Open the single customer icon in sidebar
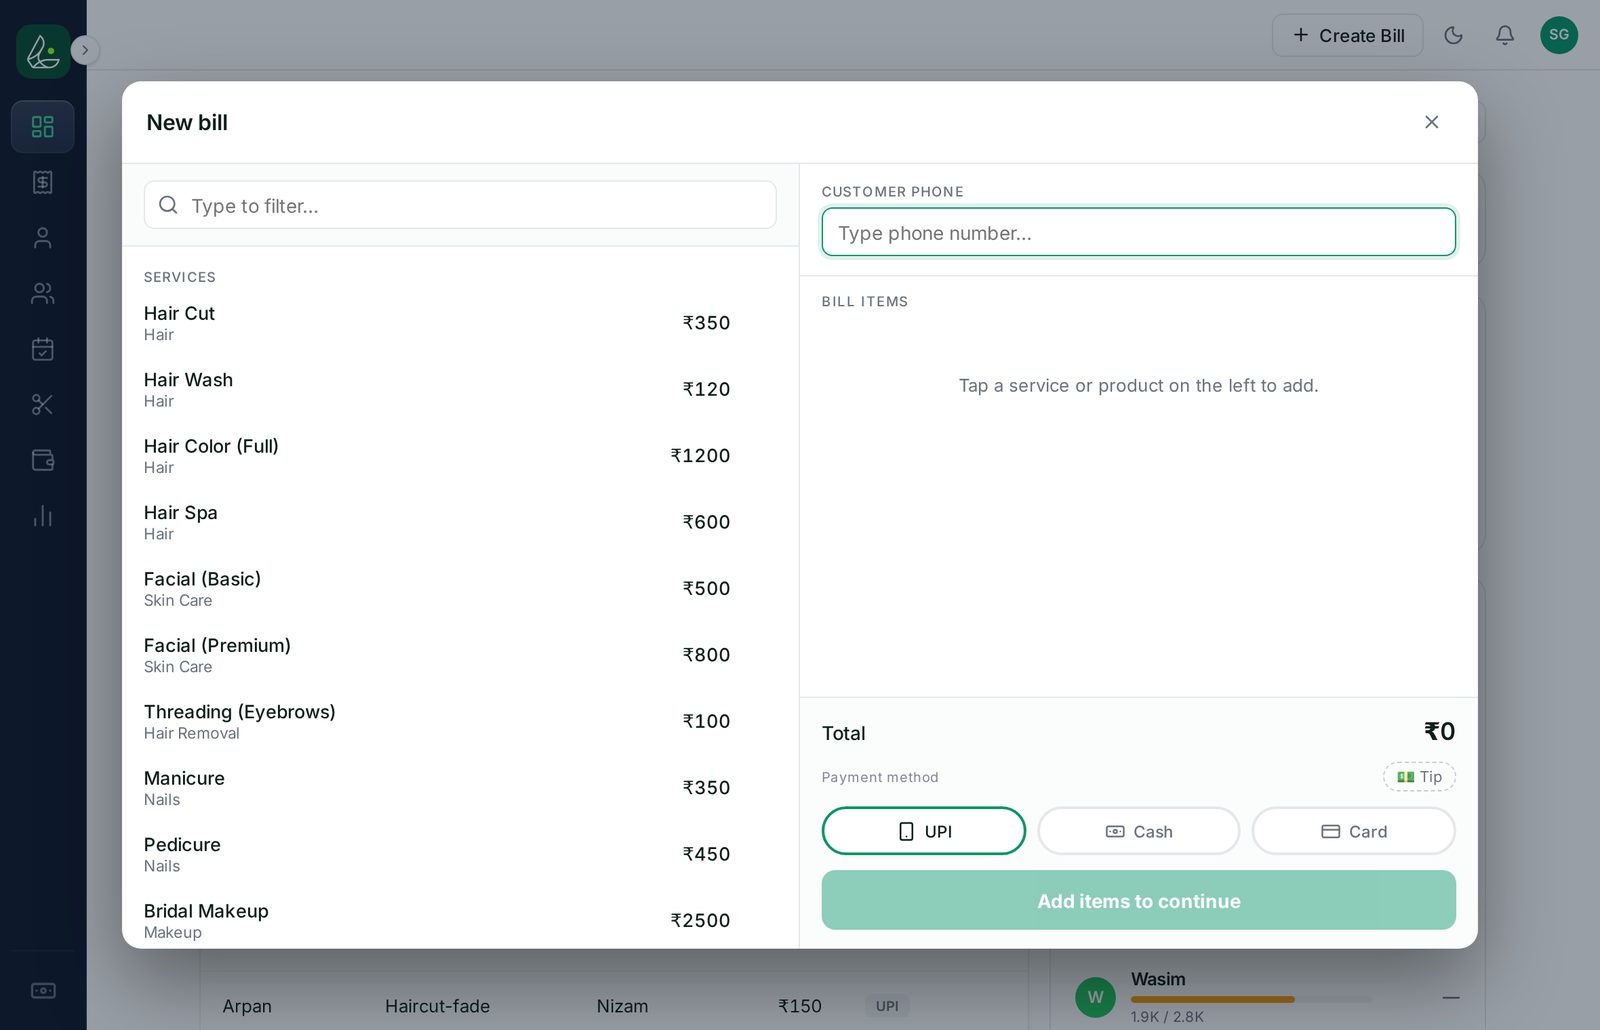 [43, 238]
